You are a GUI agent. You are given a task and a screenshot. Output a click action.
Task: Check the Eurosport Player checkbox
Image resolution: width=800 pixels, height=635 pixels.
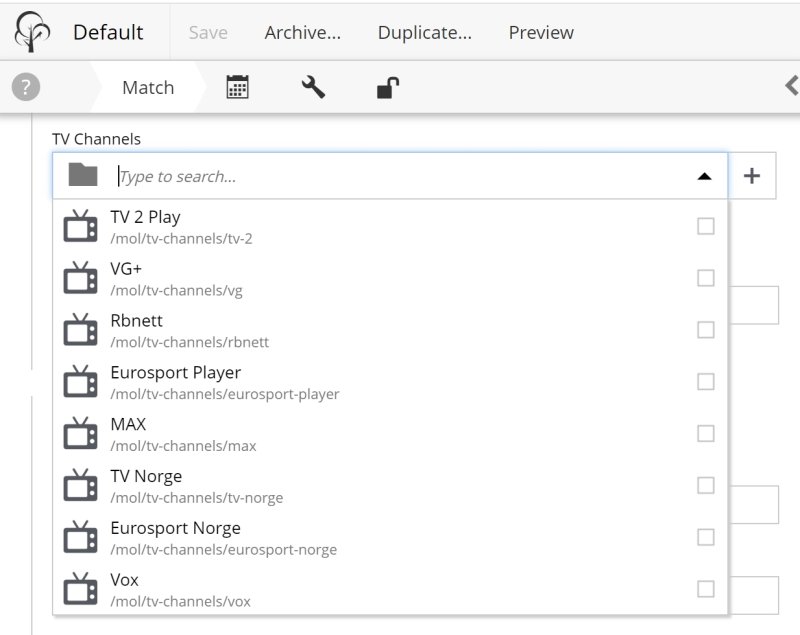(706, 382)
